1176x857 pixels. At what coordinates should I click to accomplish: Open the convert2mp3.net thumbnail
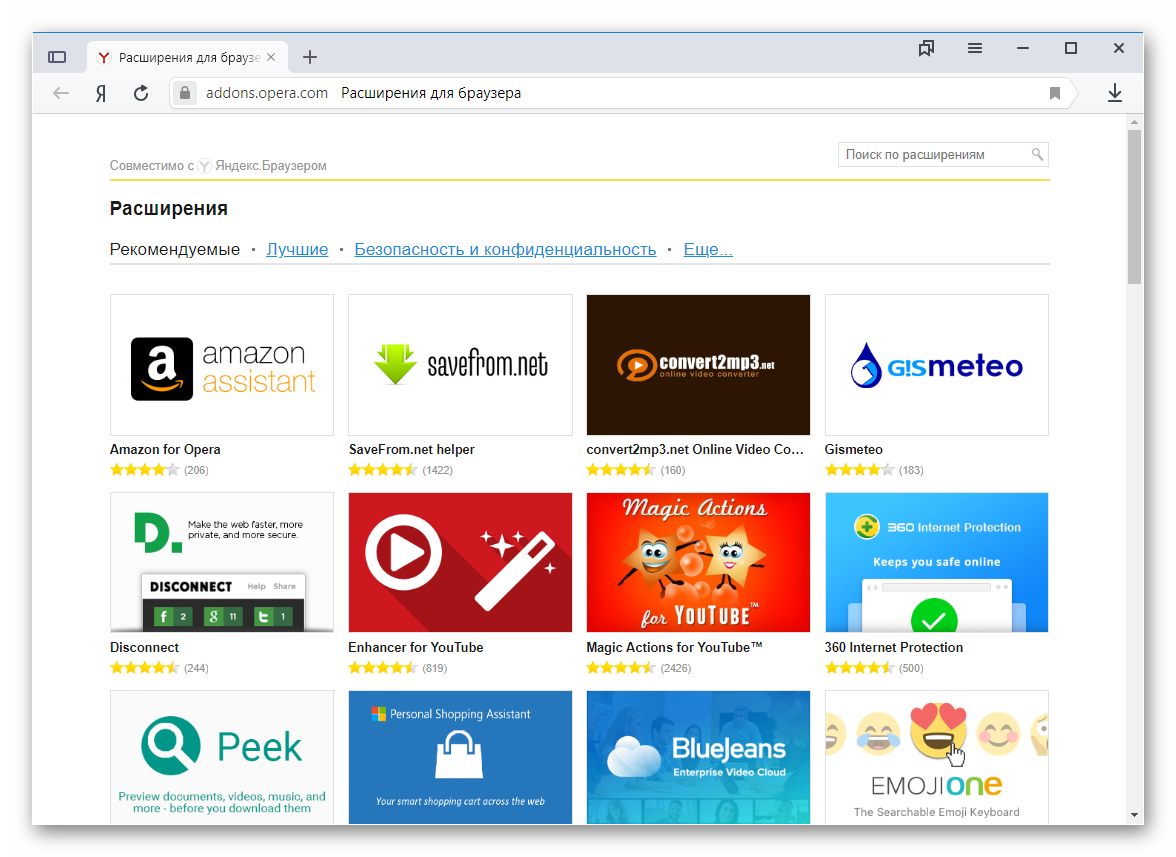point(698,365)
